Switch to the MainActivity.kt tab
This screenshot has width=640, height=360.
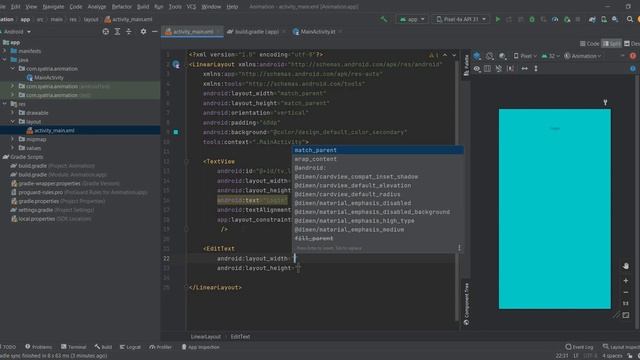click(x=317, y=31)
